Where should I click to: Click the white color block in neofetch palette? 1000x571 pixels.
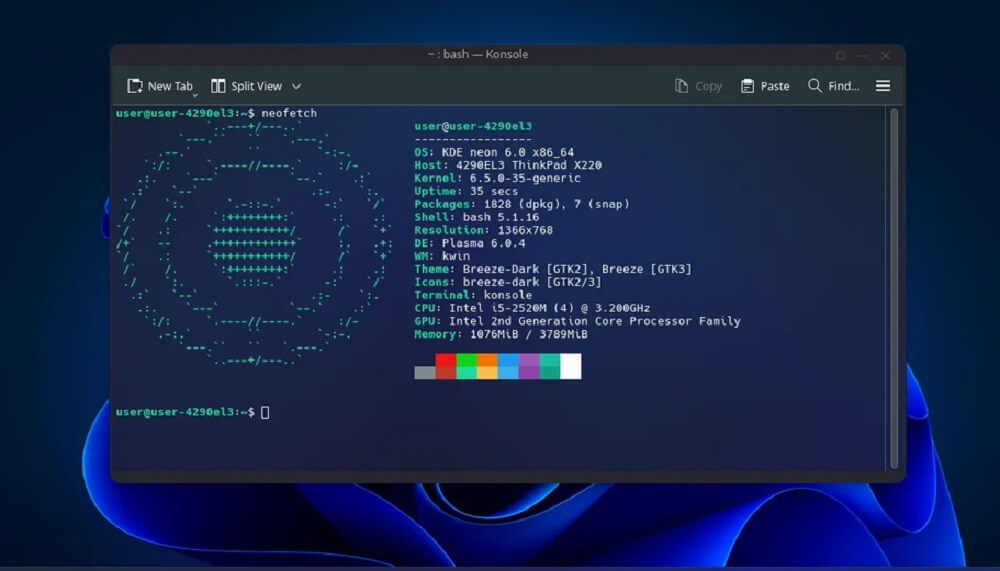(x=570, y=367)
